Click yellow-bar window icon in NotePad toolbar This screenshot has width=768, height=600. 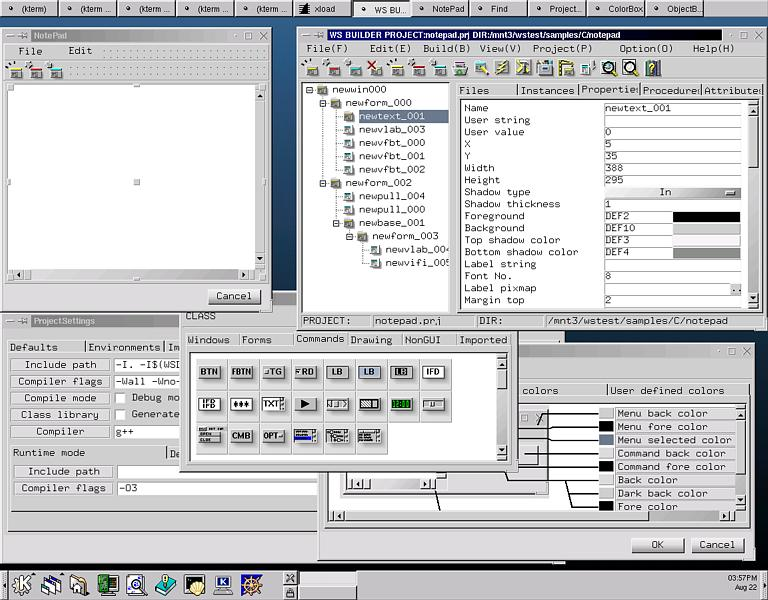click(x=15, y=71)
